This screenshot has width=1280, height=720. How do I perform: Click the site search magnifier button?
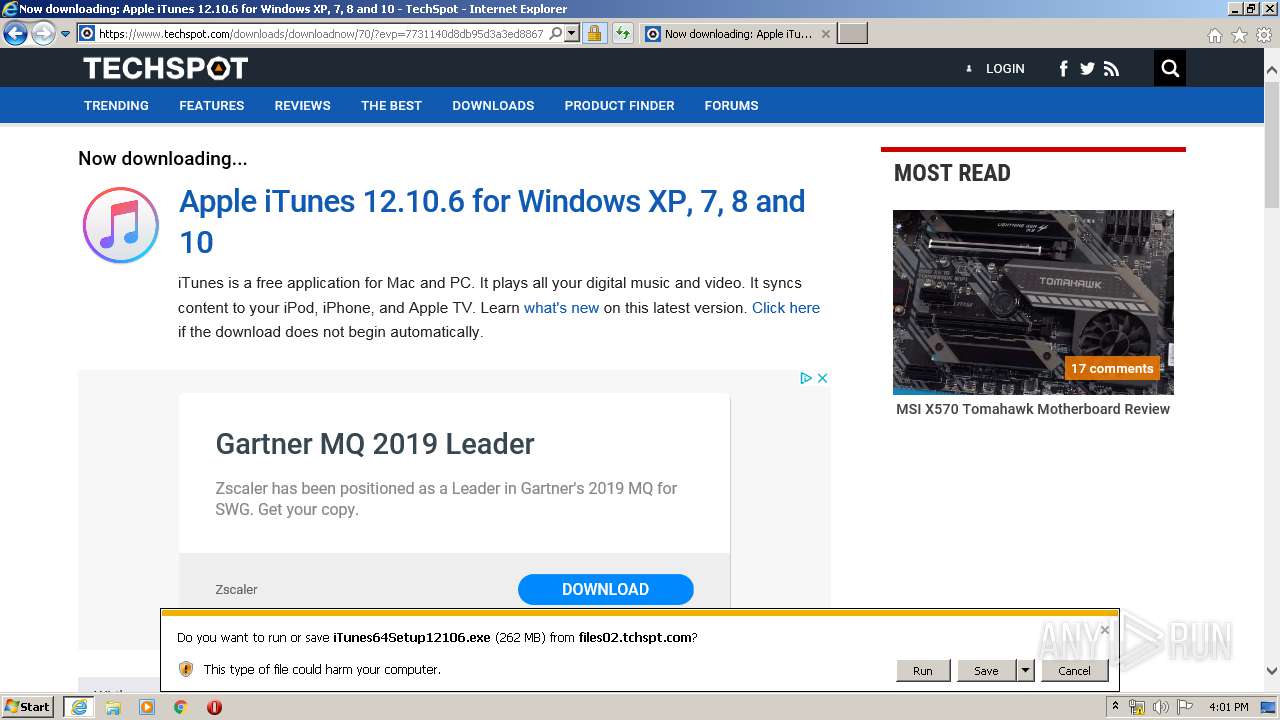point(1170,69)
